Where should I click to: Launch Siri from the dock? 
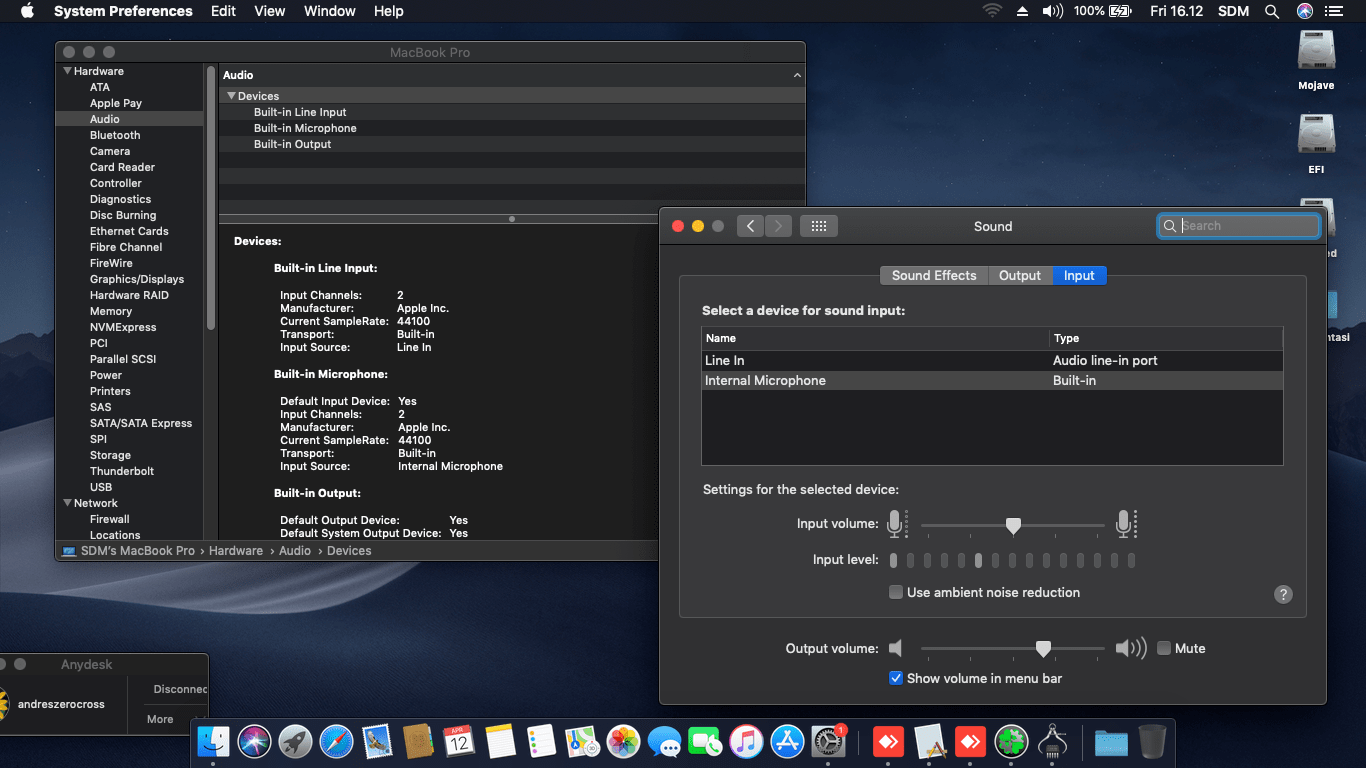(254, 741)
